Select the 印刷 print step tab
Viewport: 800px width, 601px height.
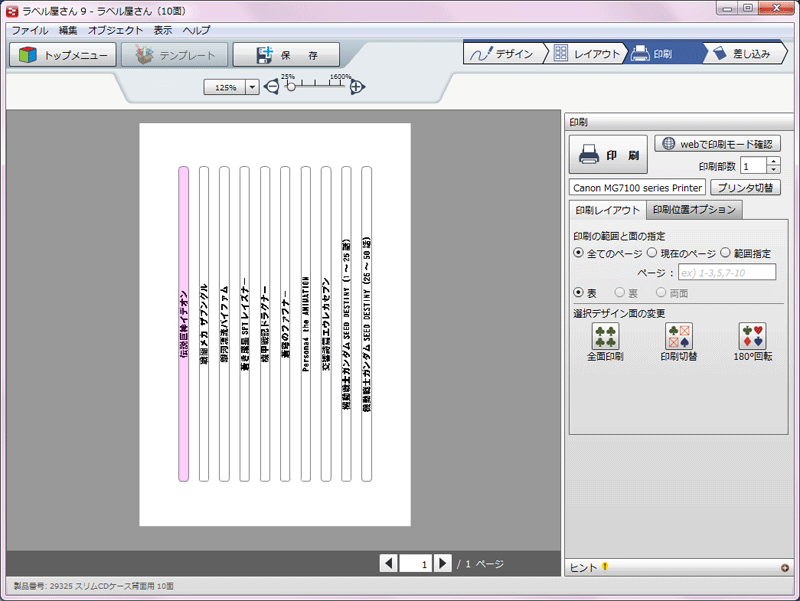click(x=663, y=54)
